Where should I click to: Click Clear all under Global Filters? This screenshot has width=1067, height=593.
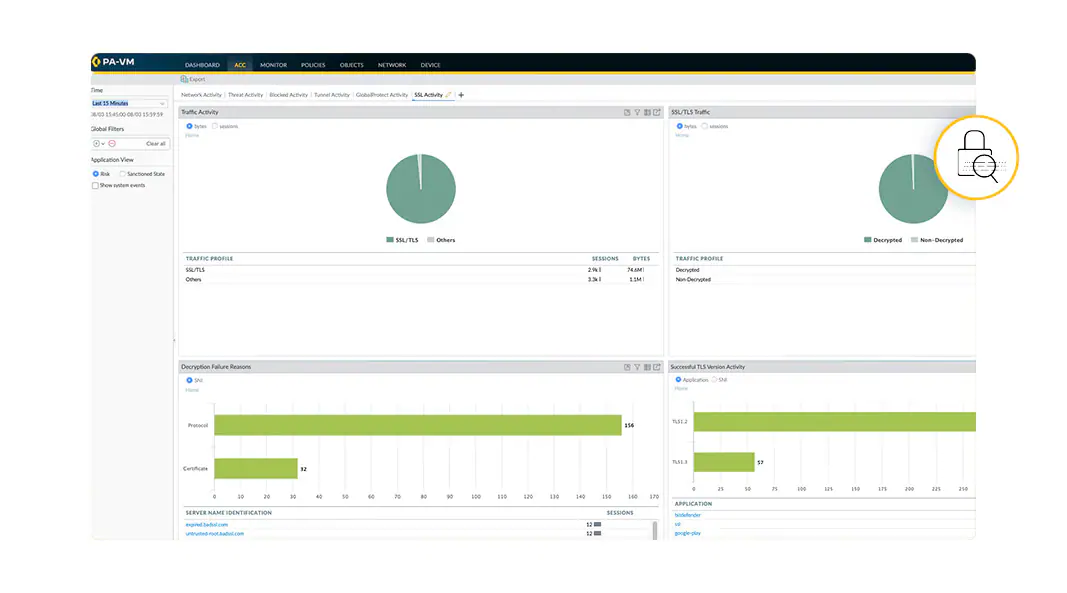[x=157, y=143]
